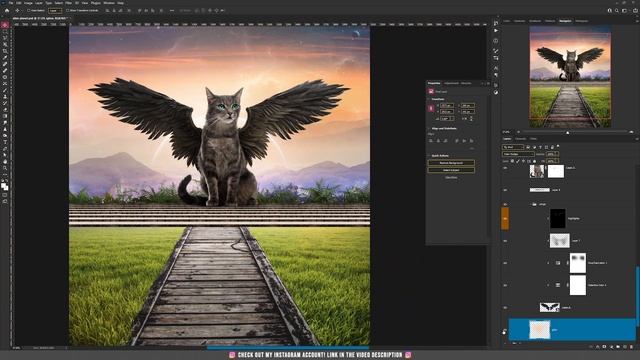Image resolution: width=640 pixels, height=360 pixels.
Task: Toggle Show Transform Controls checkbox
Action: pos(67,10)
